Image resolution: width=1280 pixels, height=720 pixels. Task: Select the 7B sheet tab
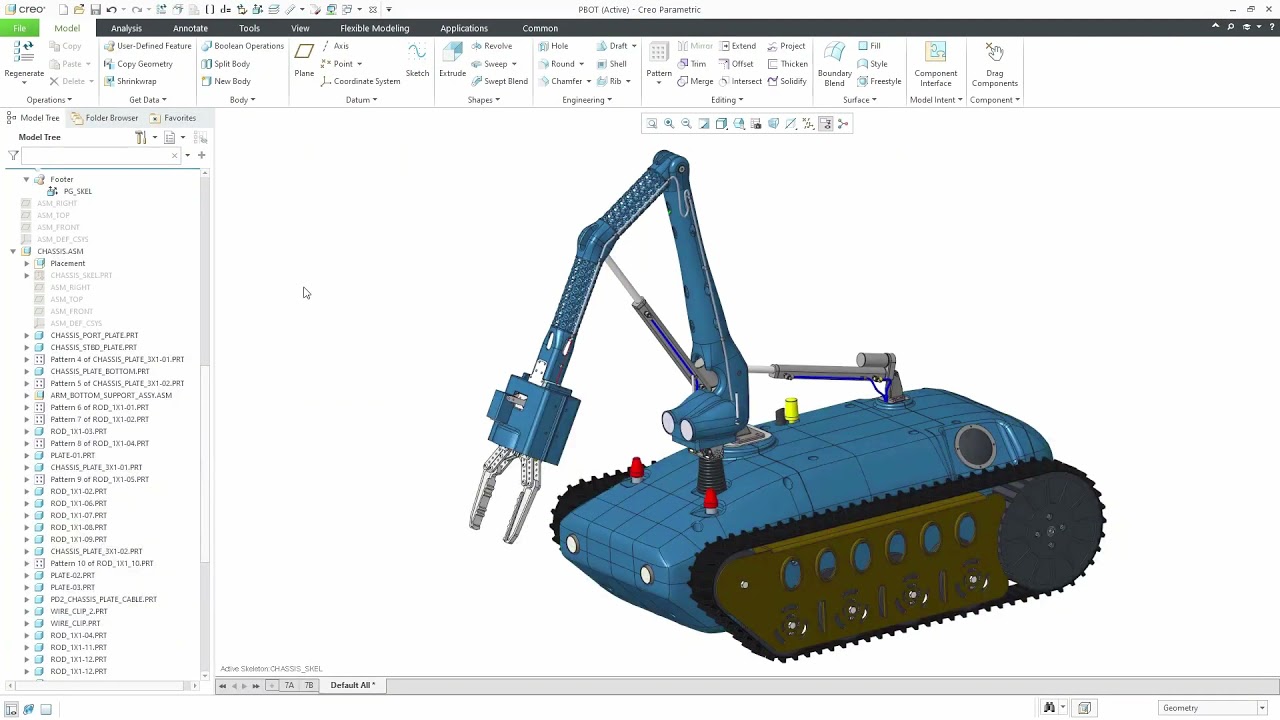309,685
